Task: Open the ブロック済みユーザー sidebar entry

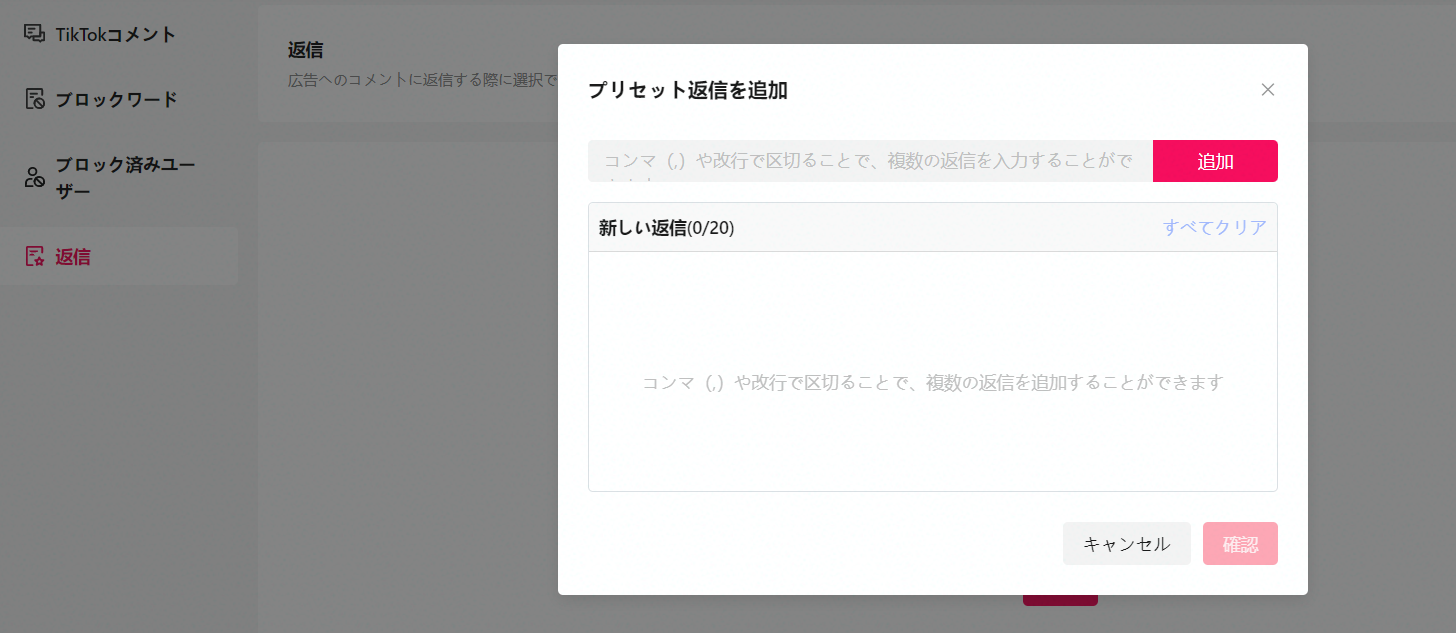Action: coord(124,177)
